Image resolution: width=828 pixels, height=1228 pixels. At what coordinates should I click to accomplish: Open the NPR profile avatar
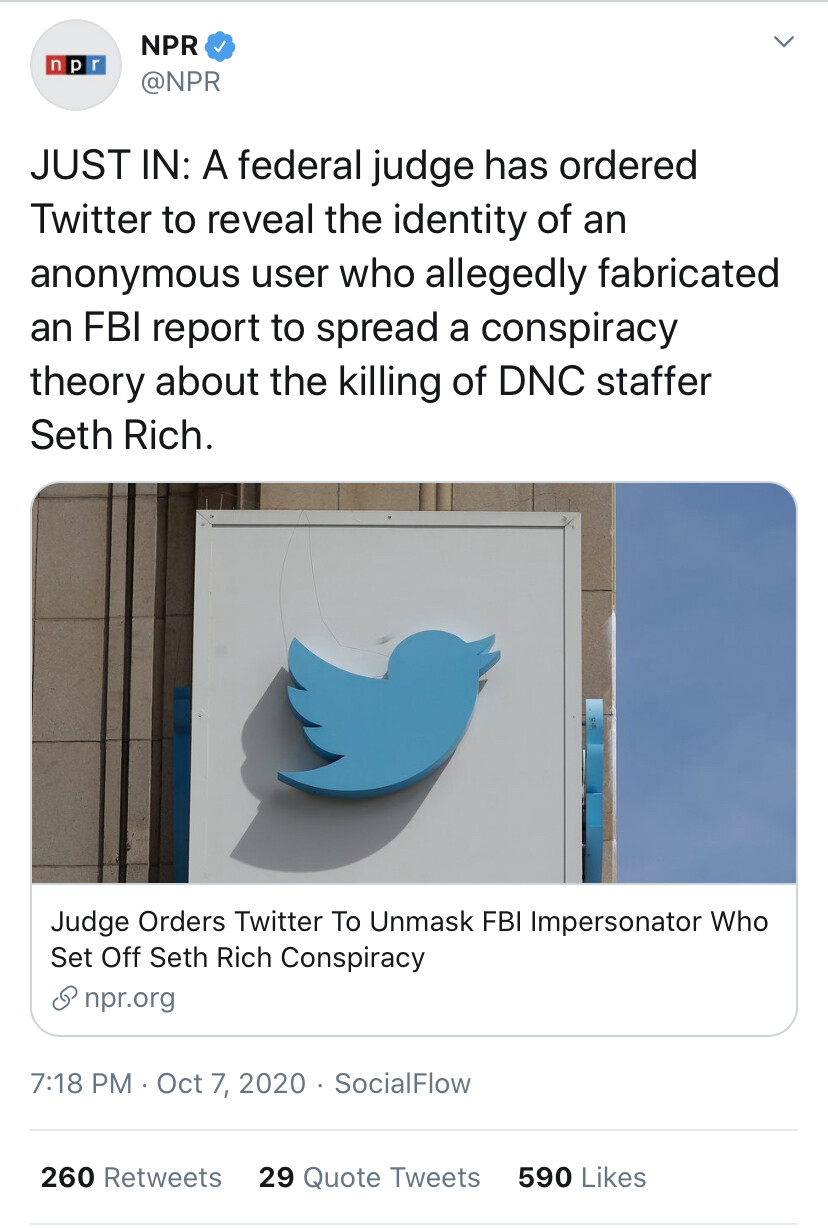(x=77, y=65)
